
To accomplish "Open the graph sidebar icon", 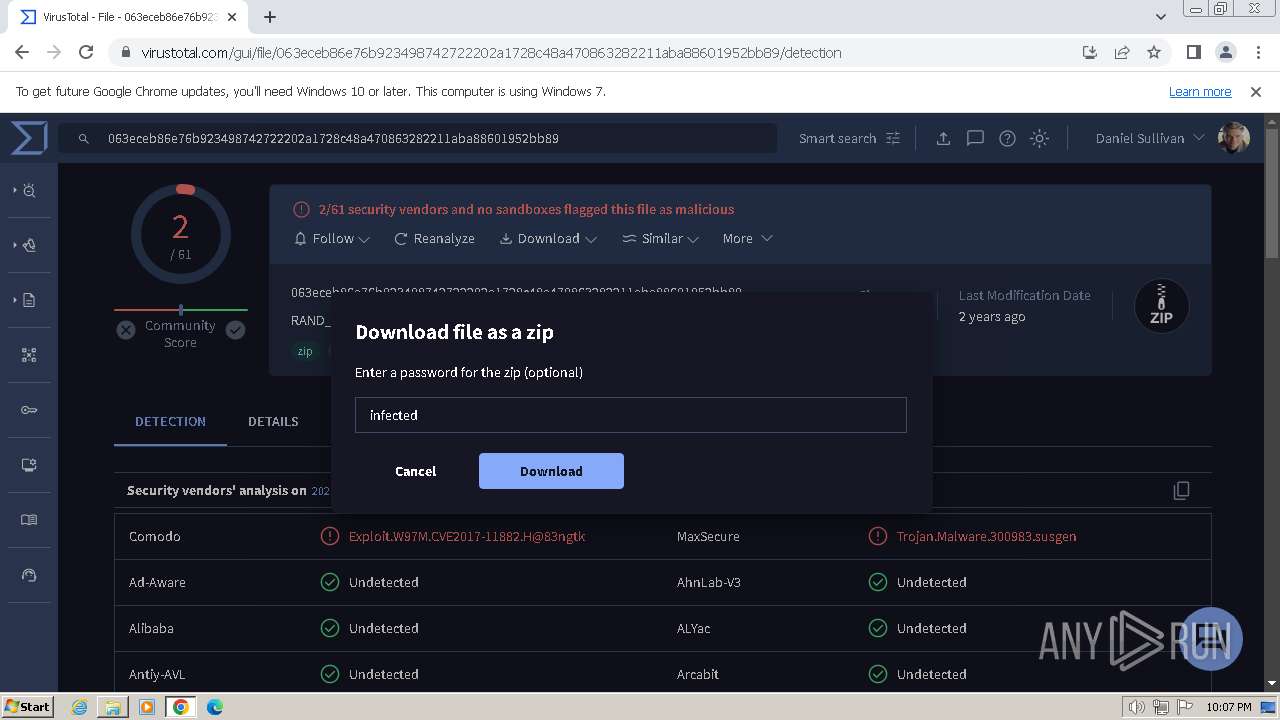I will [29, 355].
